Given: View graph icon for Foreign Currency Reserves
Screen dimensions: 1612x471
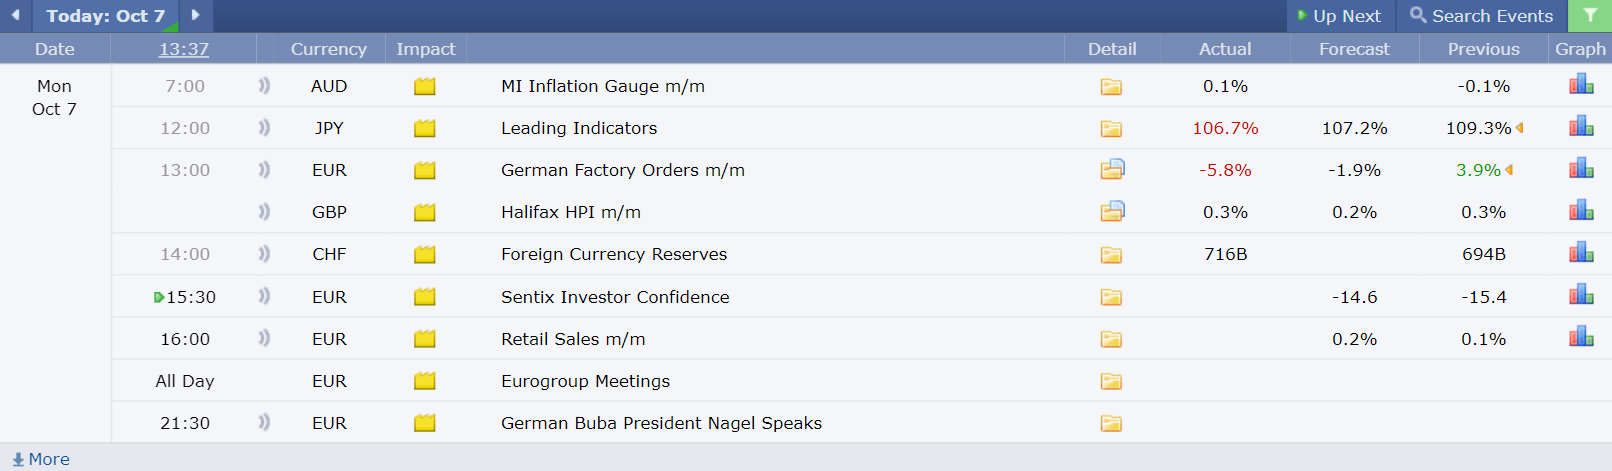Looking at the screenshot, I should tap(1581, 253).
